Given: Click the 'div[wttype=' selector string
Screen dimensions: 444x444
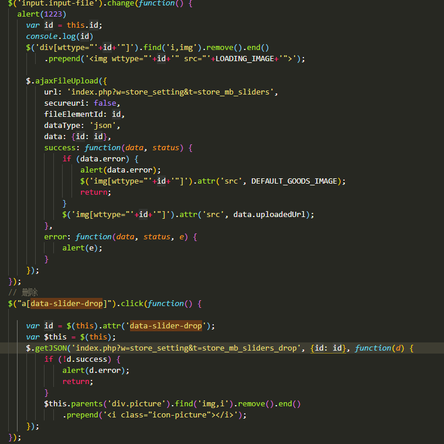Looking at the screenshot, I should pos(66,48).
